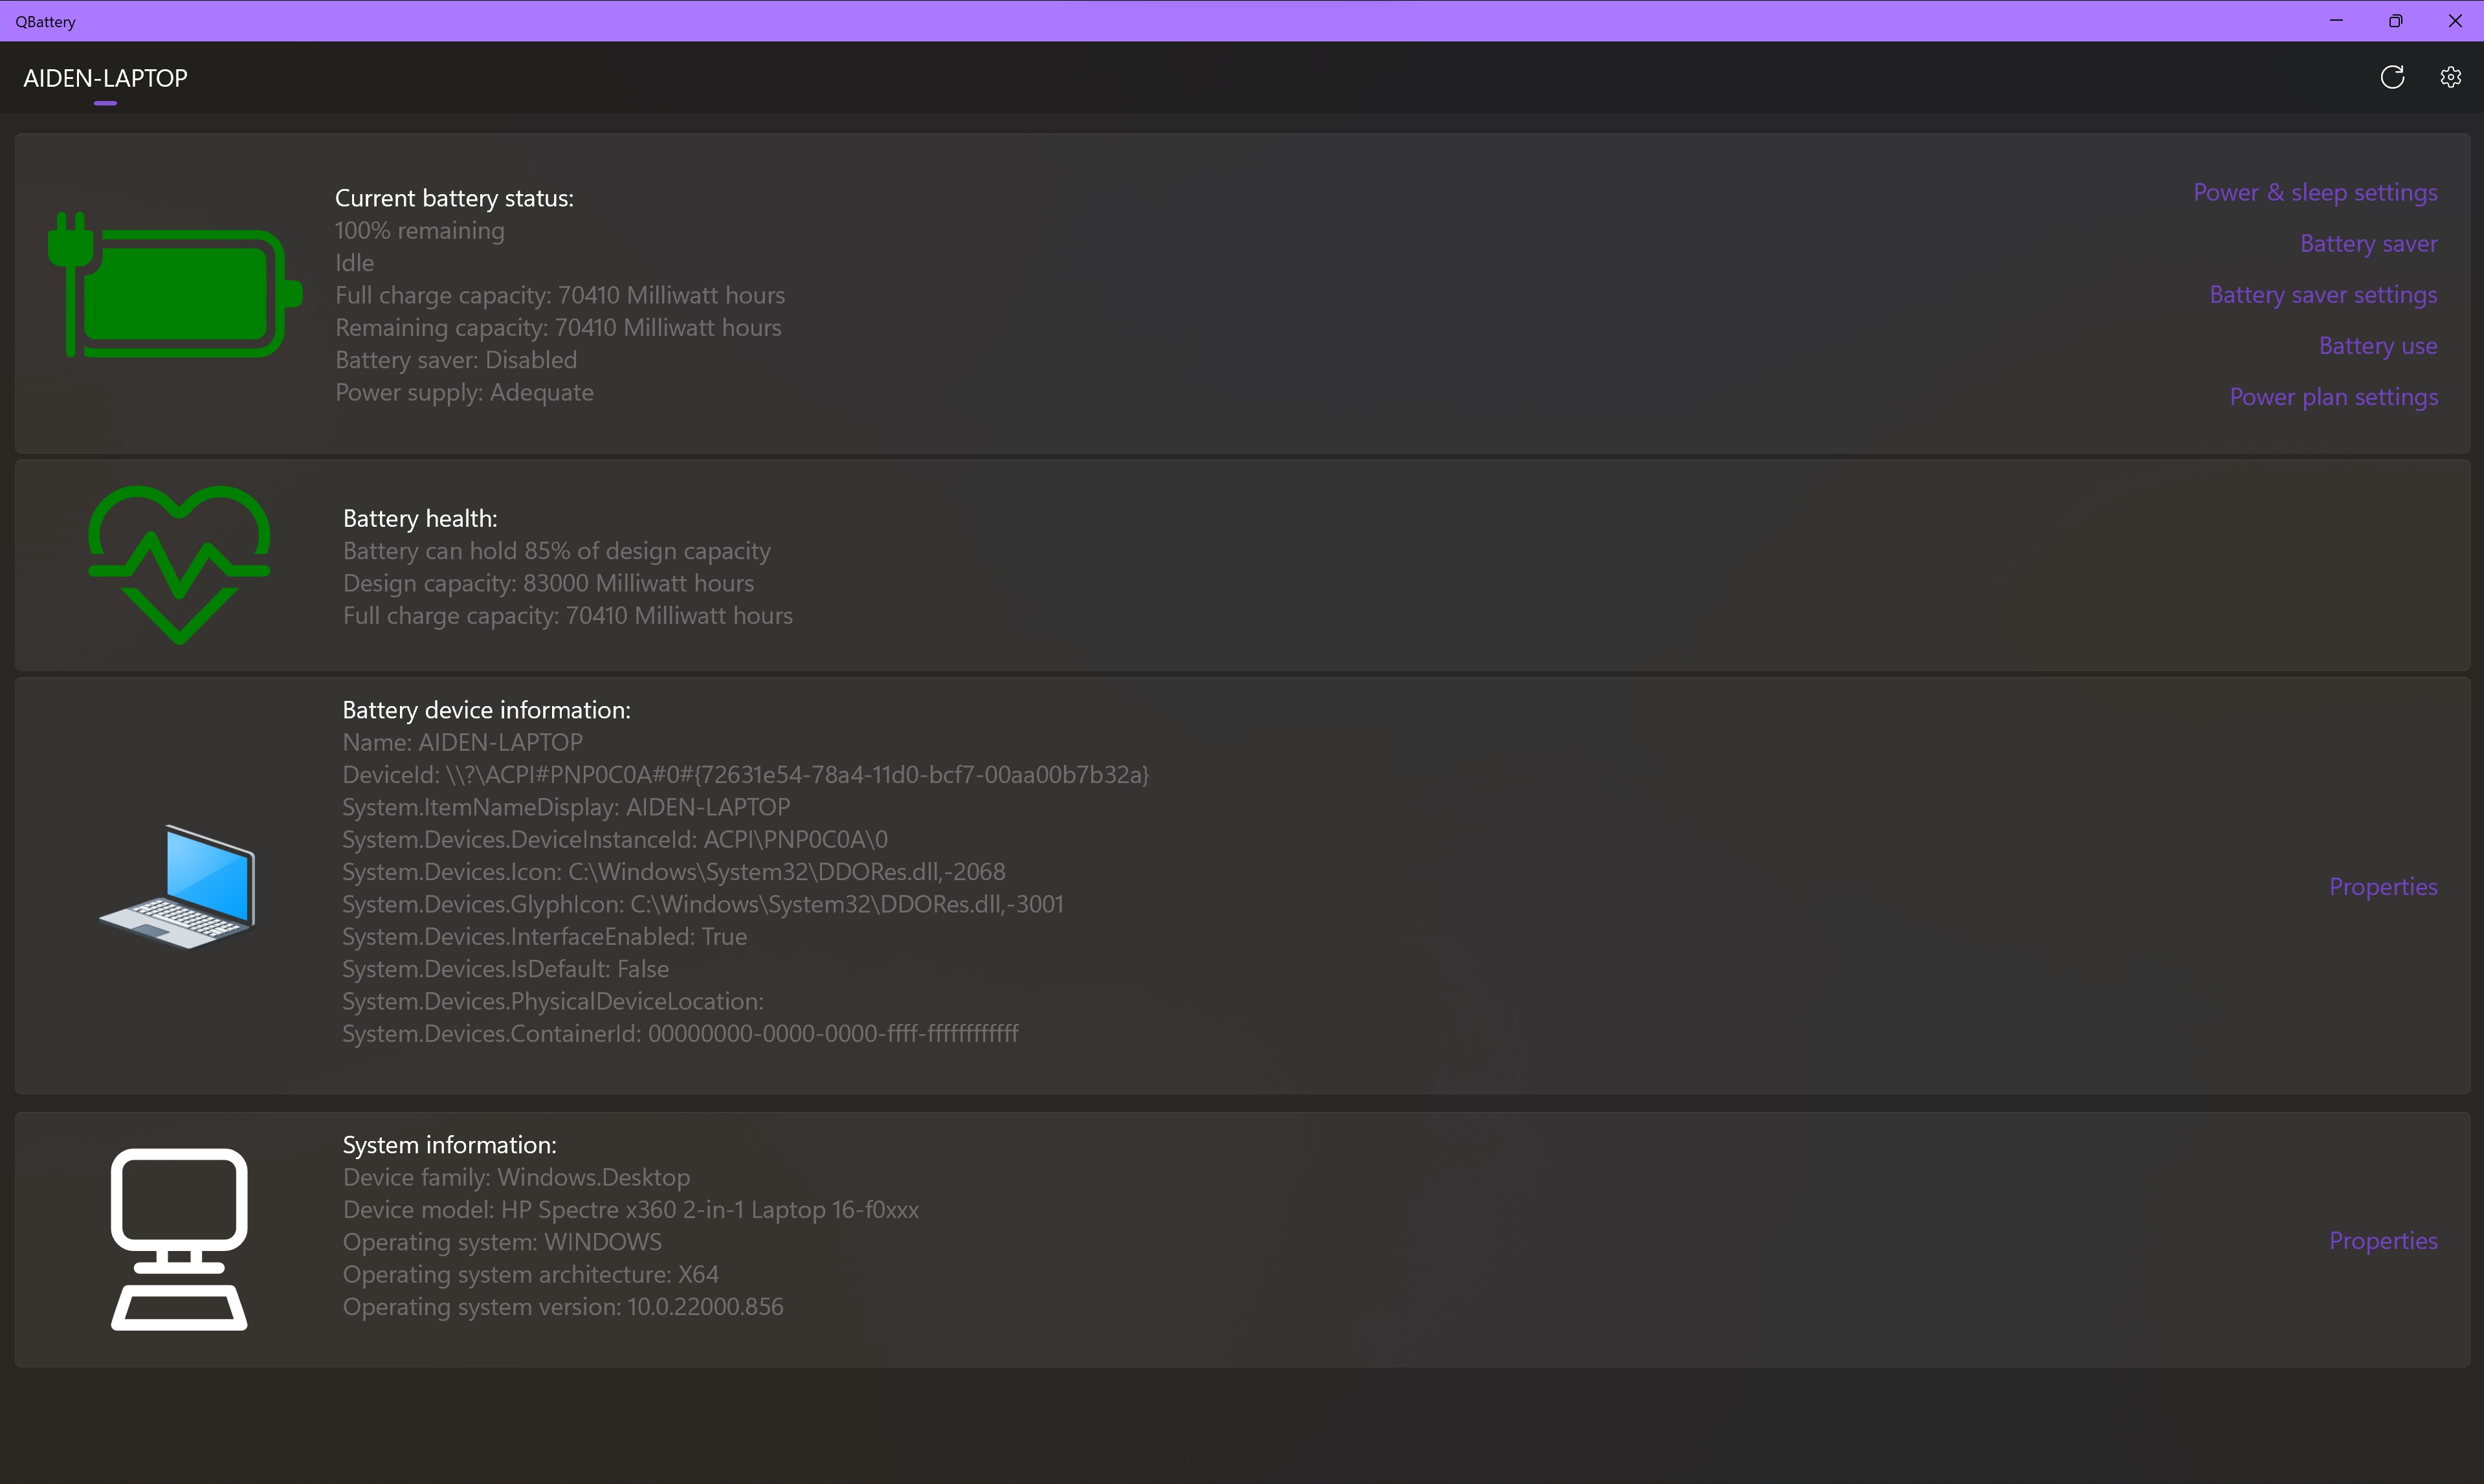Open Properties for battery device information
2484x1484 pixels.
(2382, 886)
